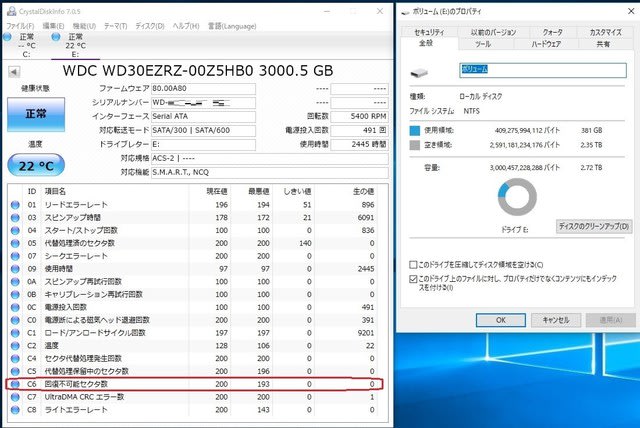Click the status circle for ID 05 row
The width and height of the screenshot is (640, 428).
(15, 243)
